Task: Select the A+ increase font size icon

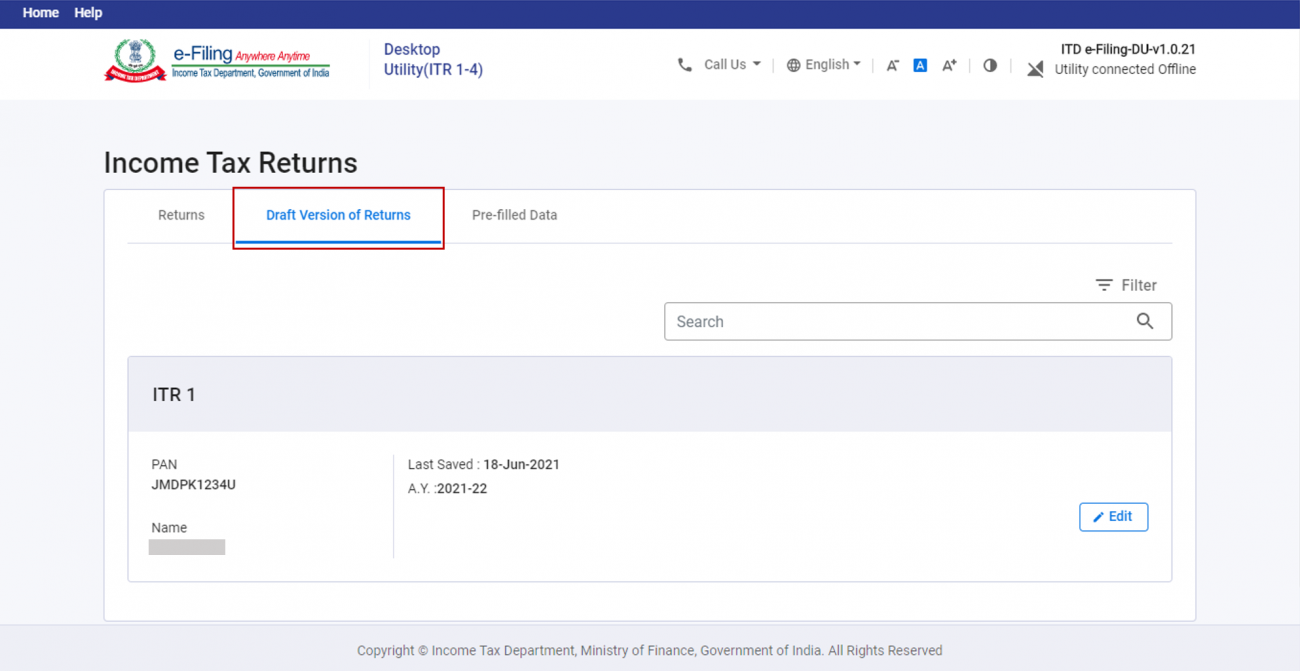Action: tap(949, 65)
